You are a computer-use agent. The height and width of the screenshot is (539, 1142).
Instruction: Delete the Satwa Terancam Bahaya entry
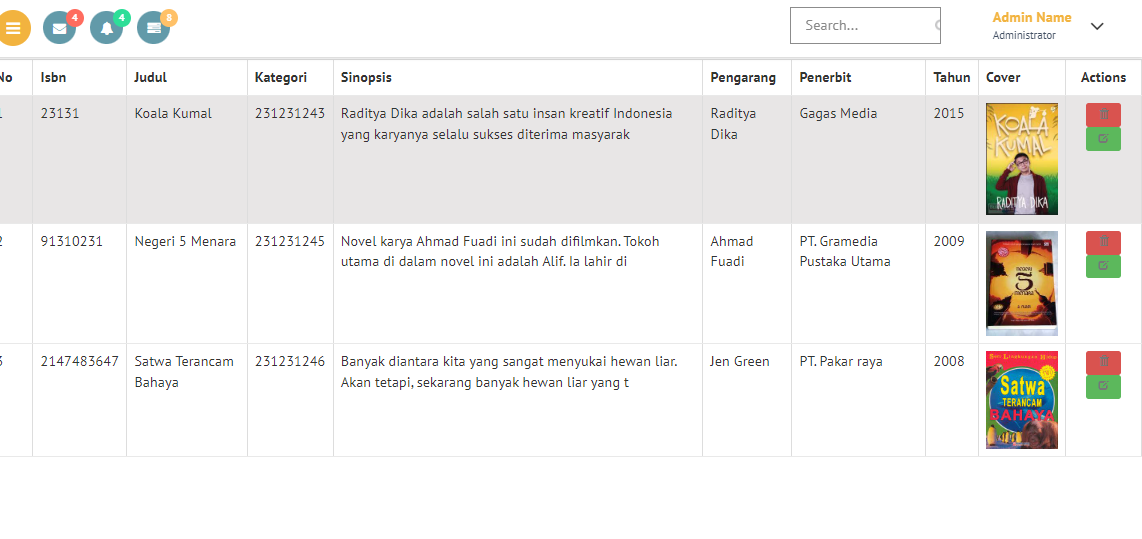1103,363
